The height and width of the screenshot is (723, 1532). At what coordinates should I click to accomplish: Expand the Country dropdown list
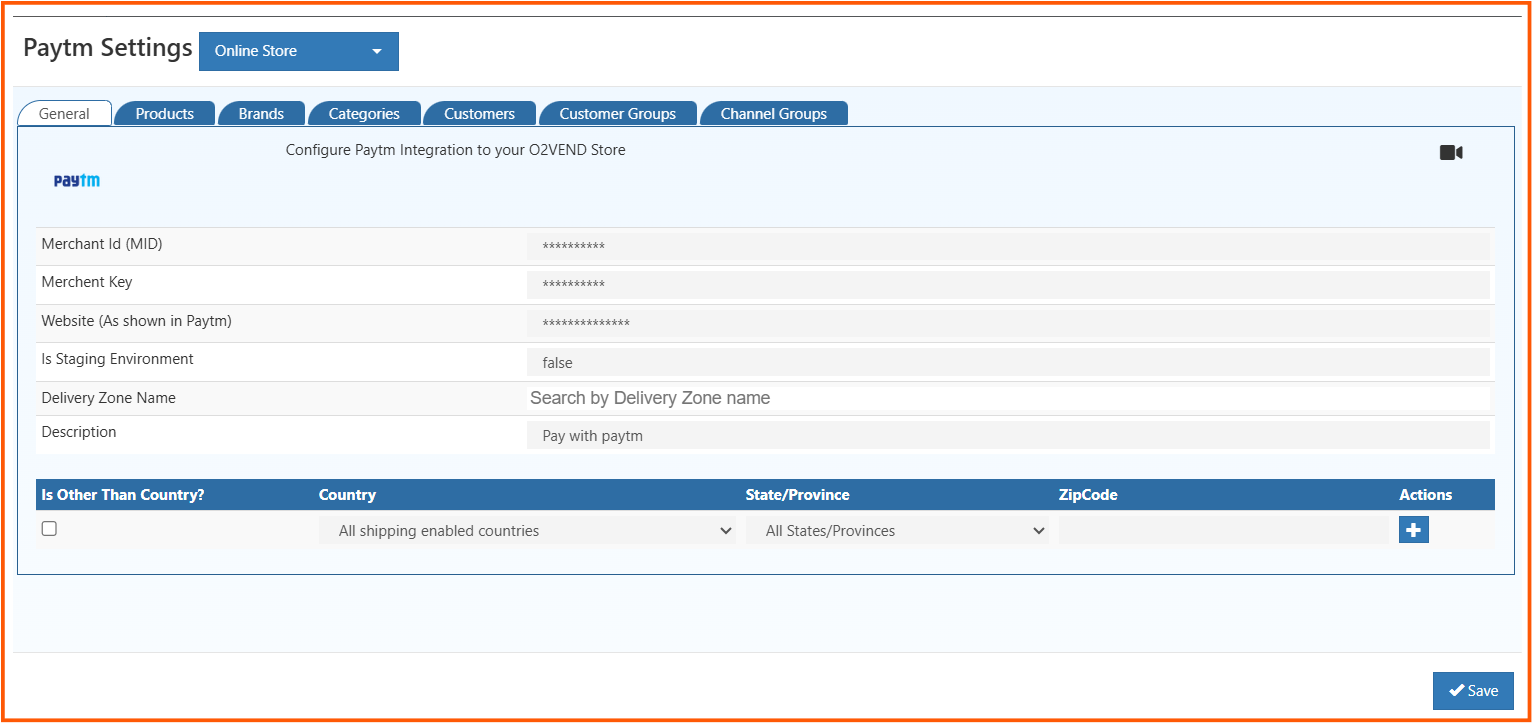coord(527,531)
